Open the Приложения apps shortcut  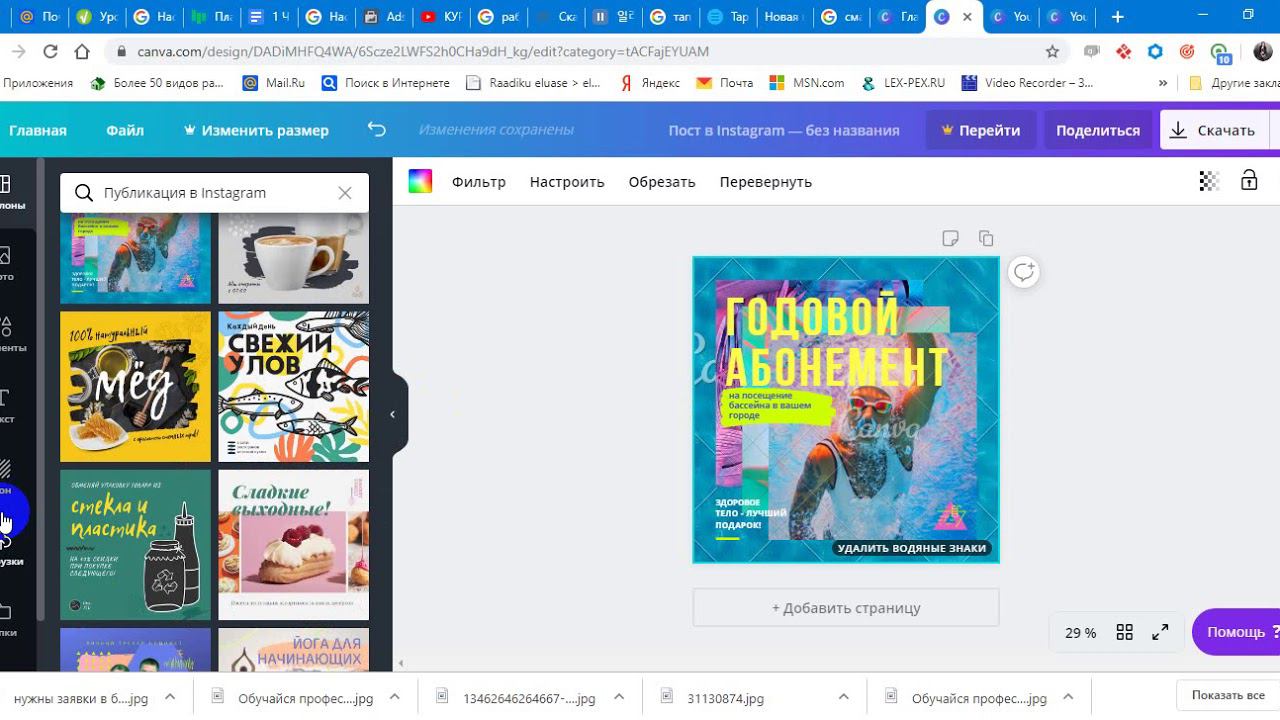click(x=37, y=83)
